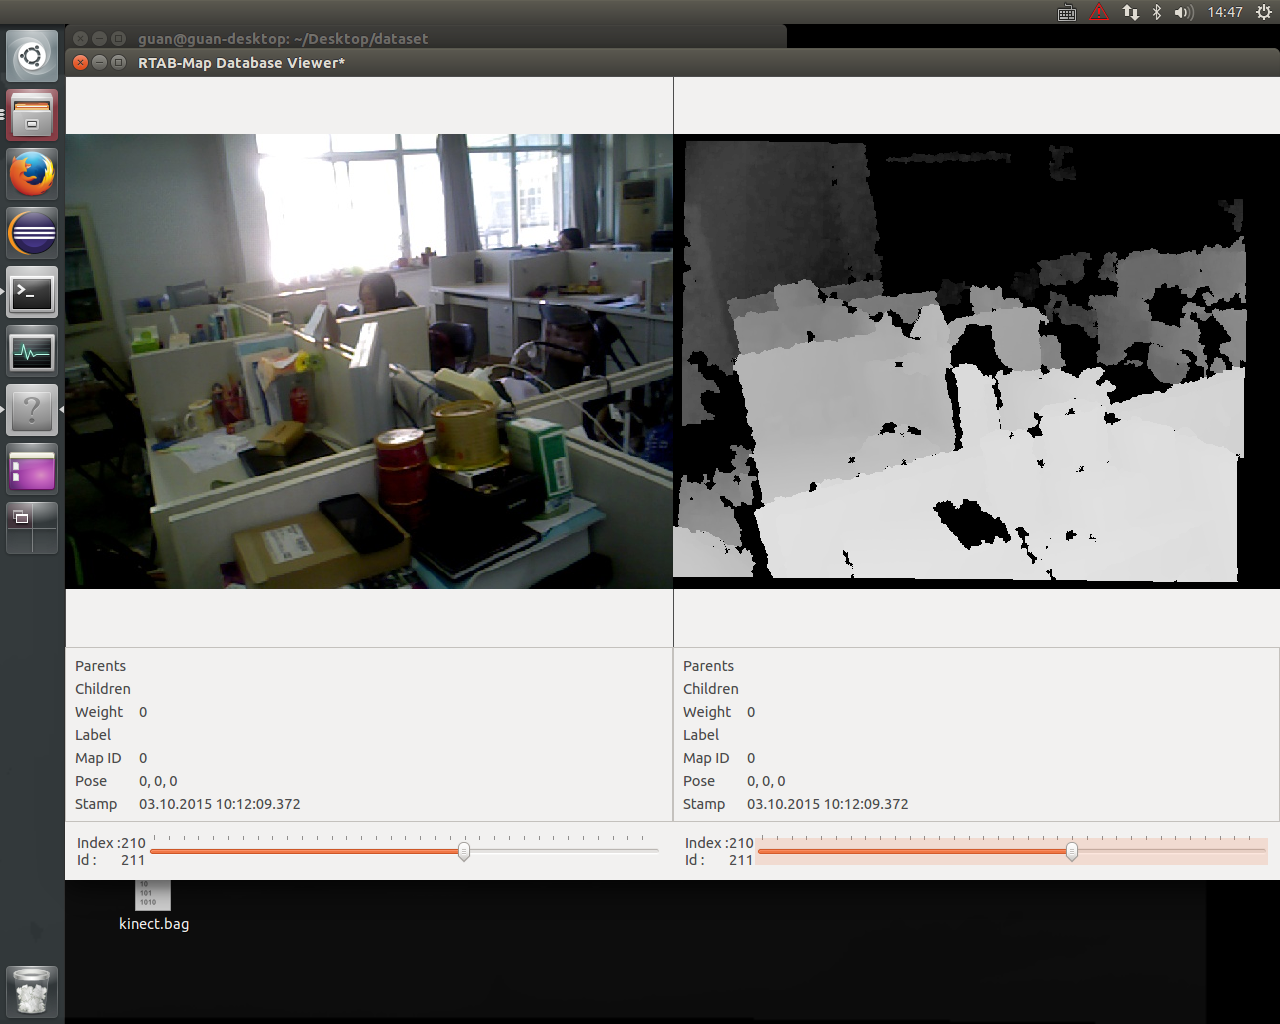Click the question mark launcher icon

[32, 411]
